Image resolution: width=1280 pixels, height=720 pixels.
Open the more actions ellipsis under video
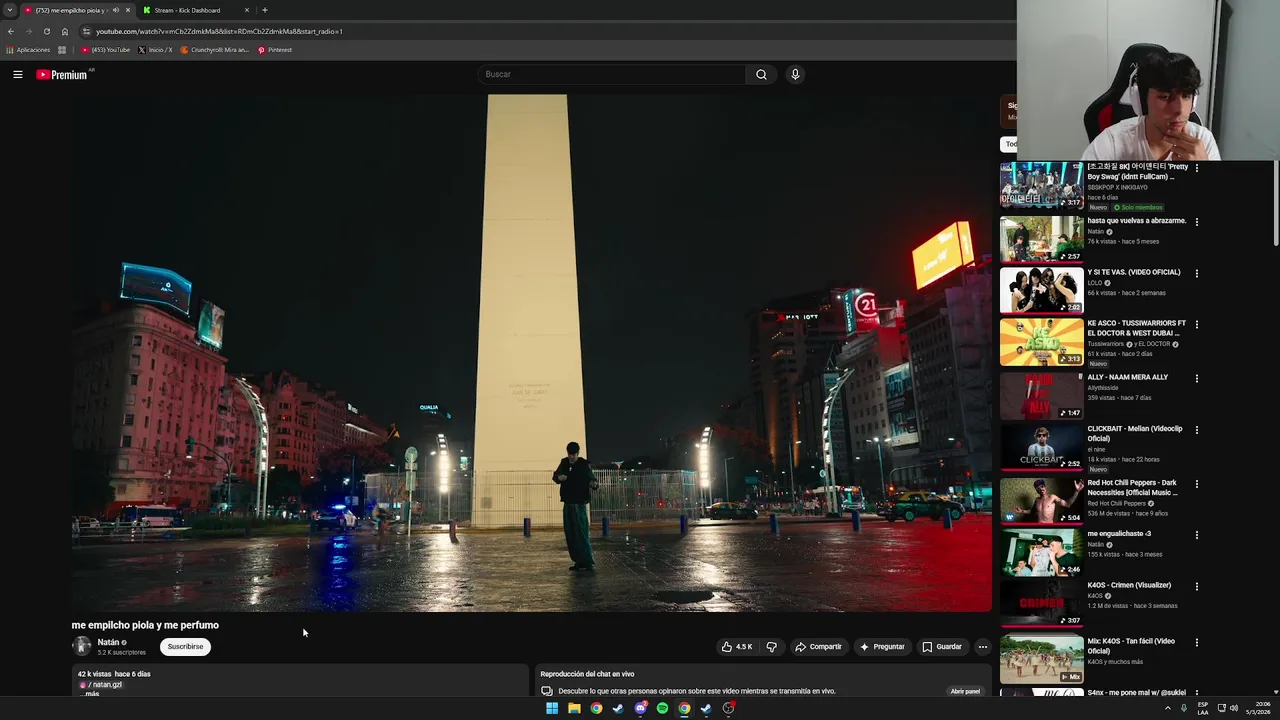click(x=982, y=647)
